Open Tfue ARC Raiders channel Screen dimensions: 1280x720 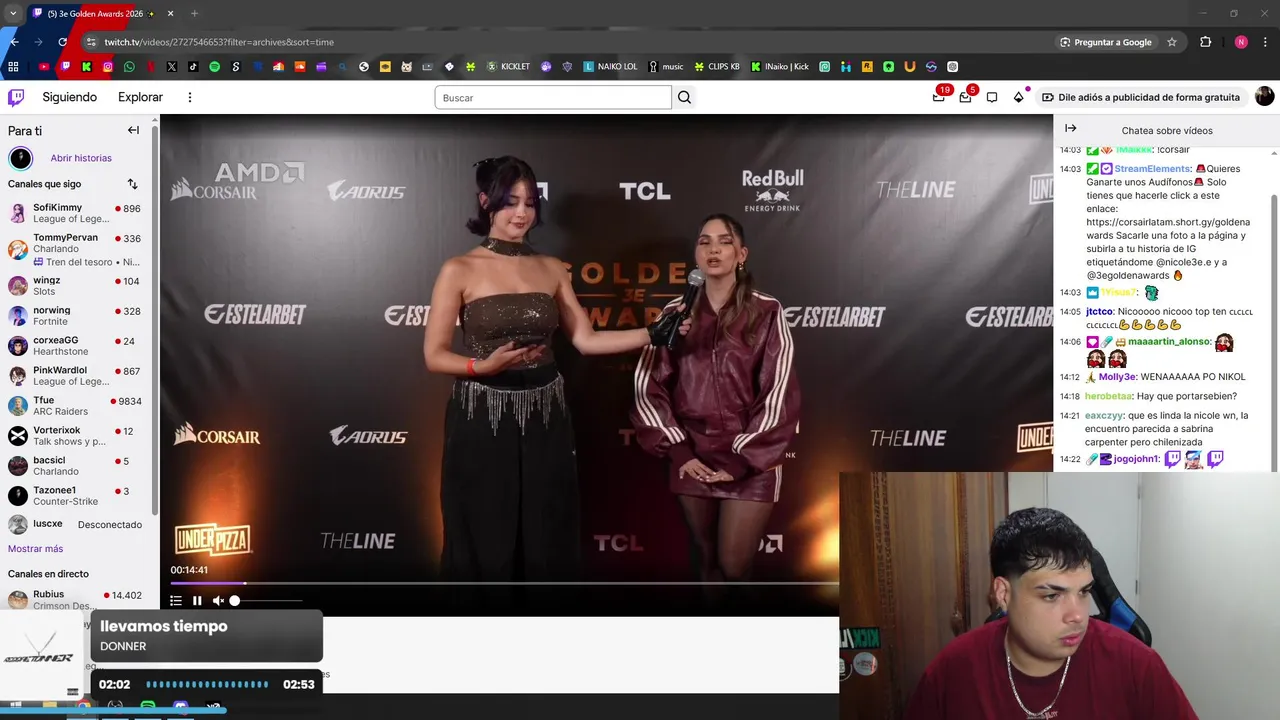(x=75, y=406)
